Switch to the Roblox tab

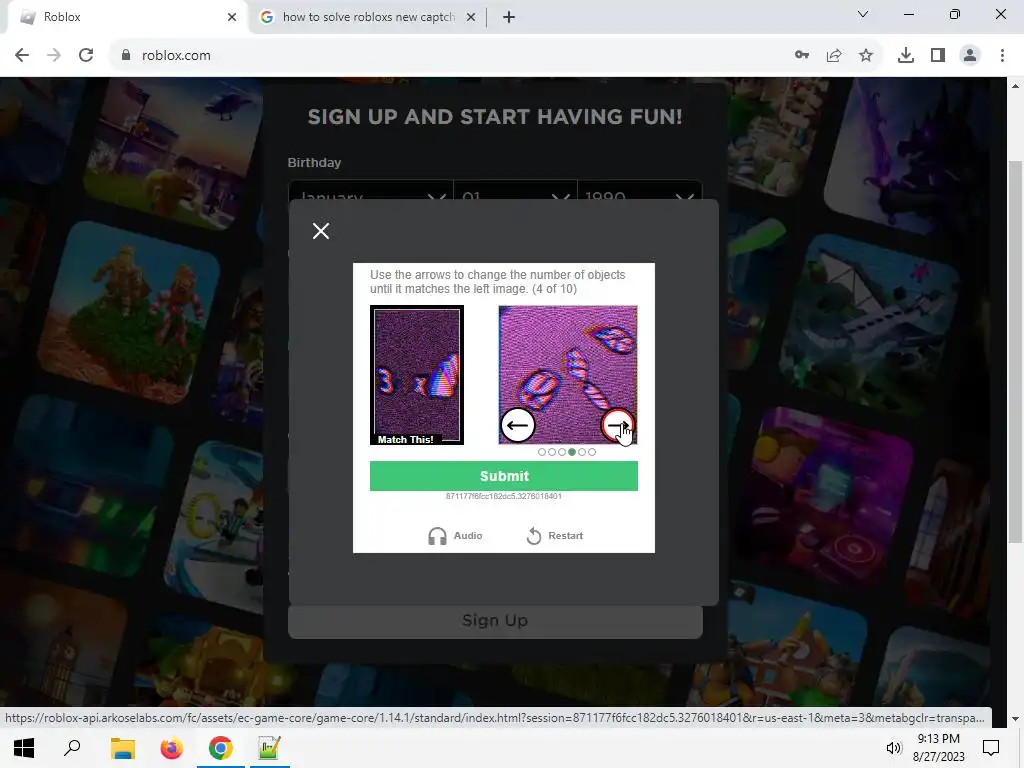124,17
